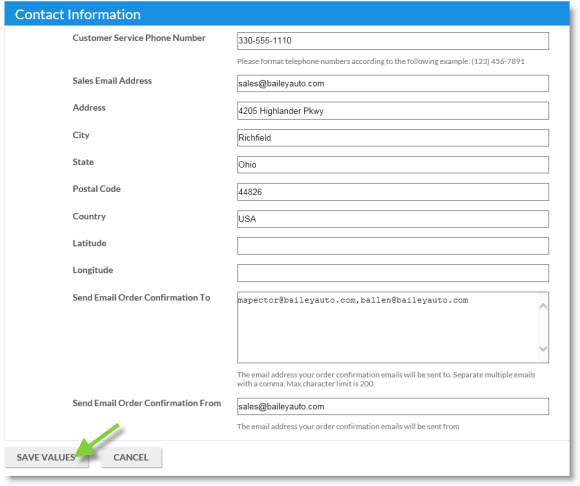The width and height of the screenshot is (580, 486).
Task: Click the Postal Code label
Action: click(x=97, y=189)
